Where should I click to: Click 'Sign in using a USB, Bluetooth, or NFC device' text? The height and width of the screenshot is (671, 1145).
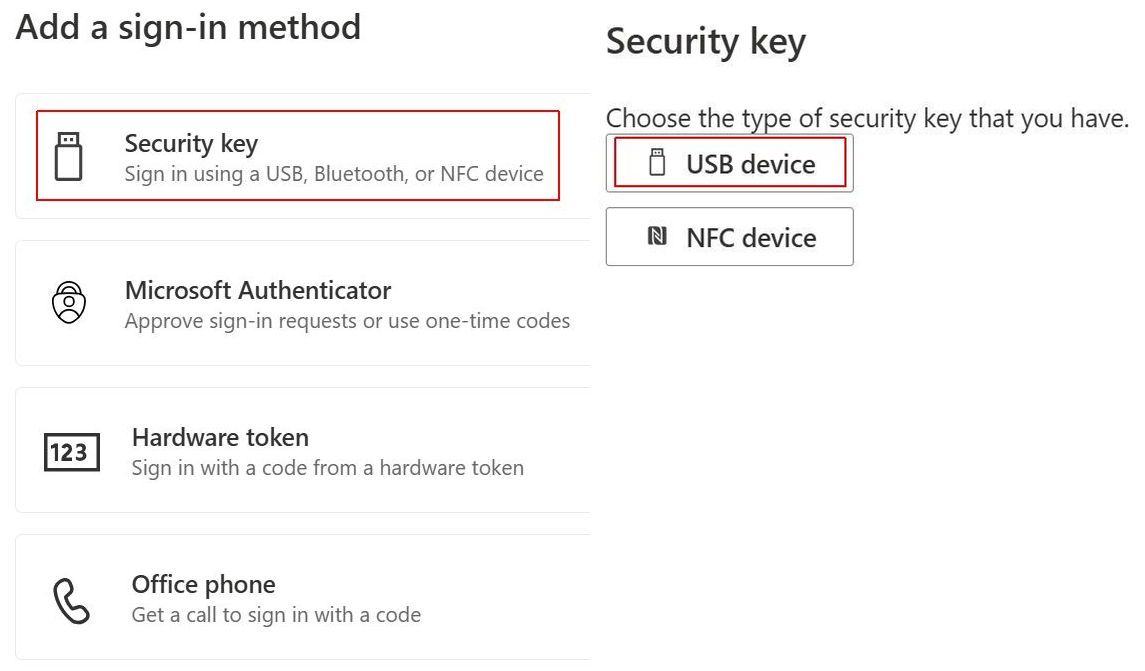coord(334,175)
